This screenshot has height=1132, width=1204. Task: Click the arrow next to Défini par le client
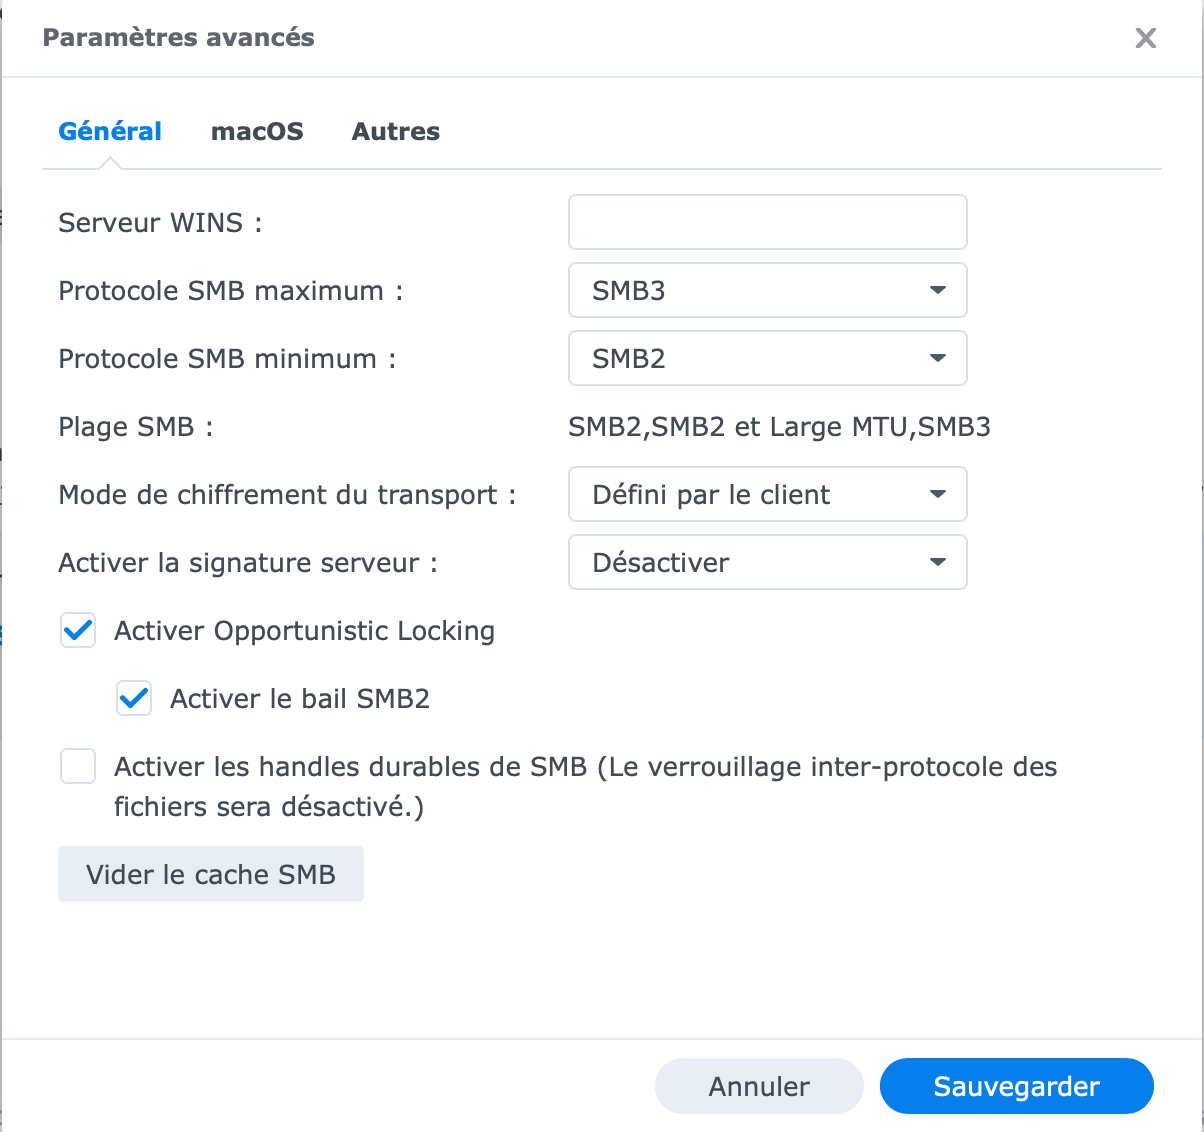[937, 494]
